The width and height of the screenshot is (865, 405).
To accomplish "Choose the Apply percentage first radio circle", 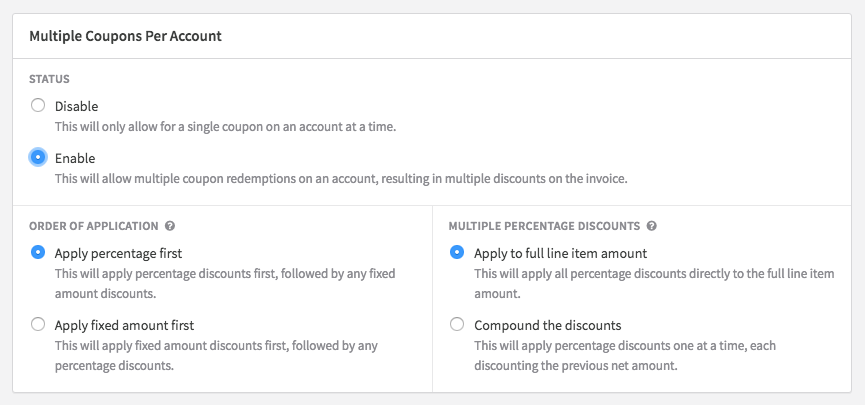I will coord(38,253).
